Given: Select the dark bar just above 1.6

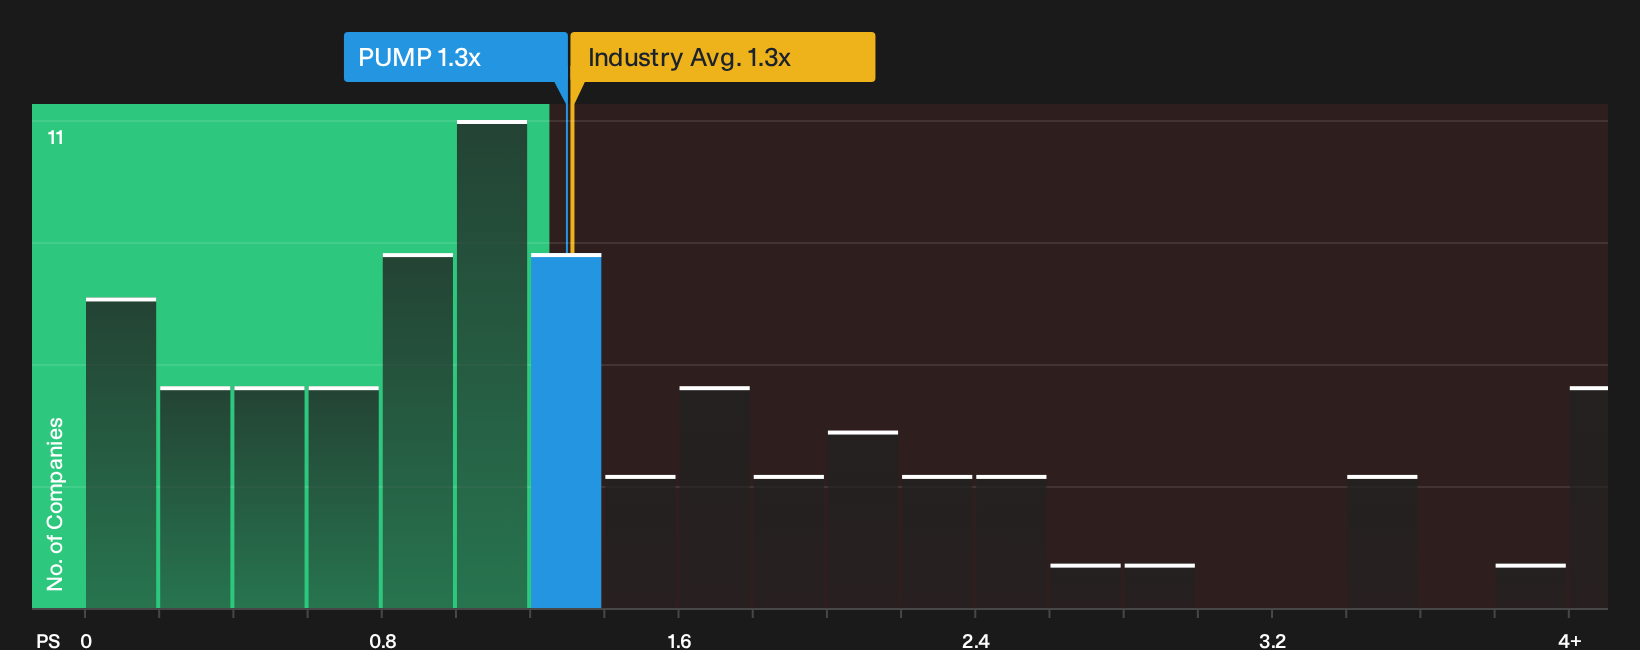Looking at the screenshot, I should click(x=714, y=497).
